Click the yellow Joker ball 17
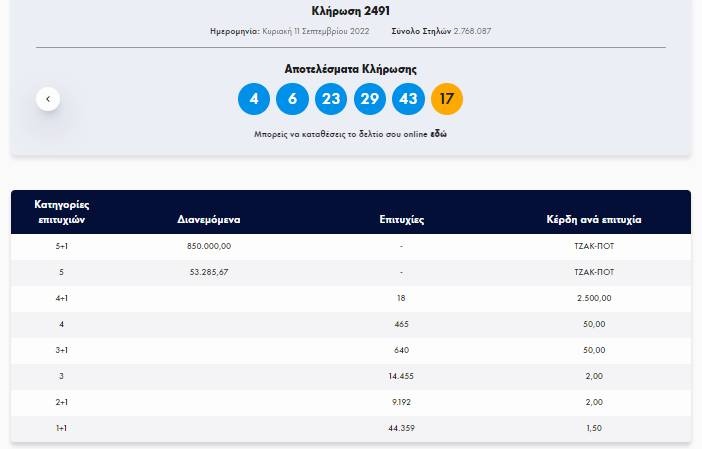702x449 pixels. pyautogui.click(x=447, y=100)
